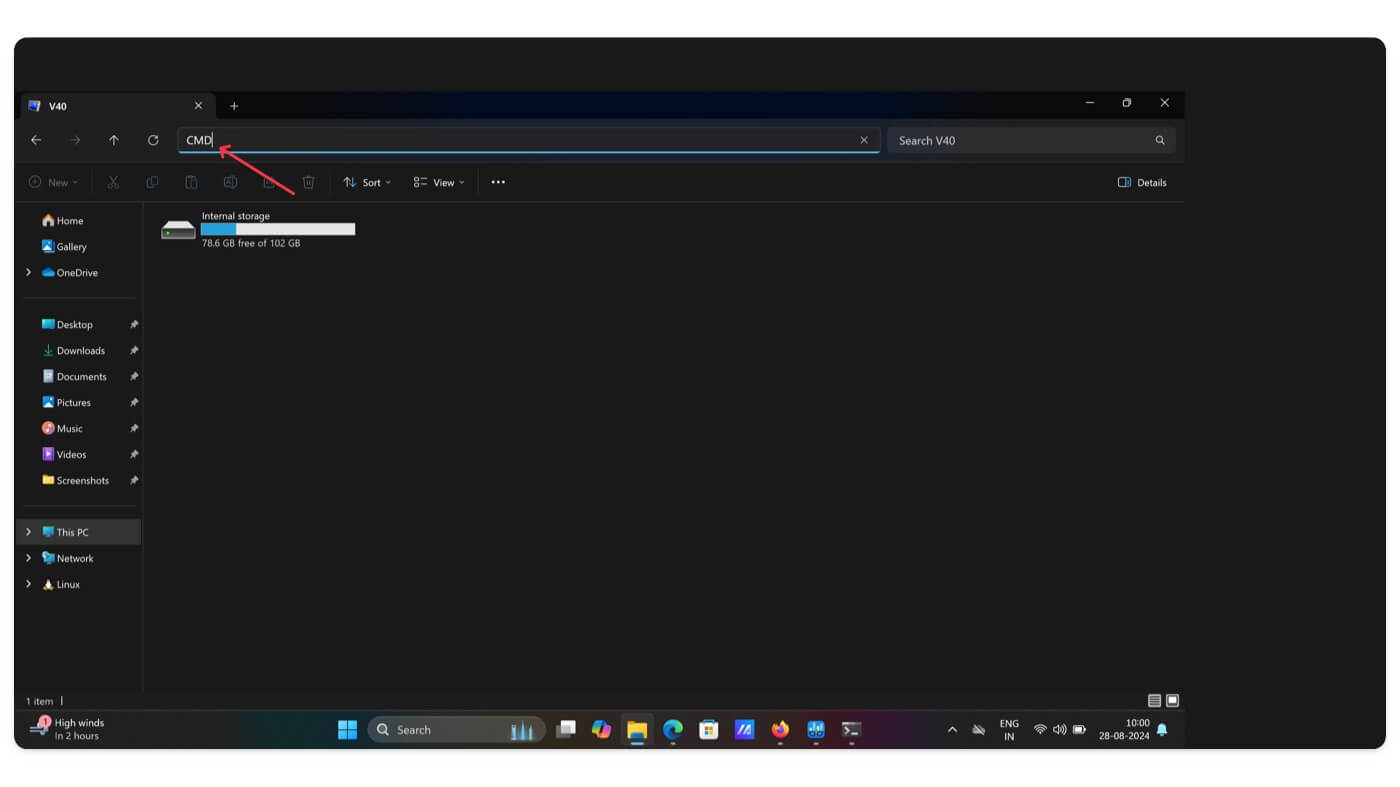Screen dimensions: 1400x787
Task: Switch to large thumbnails view icon
Action: pyautogui.click(x=1173, y=701)
